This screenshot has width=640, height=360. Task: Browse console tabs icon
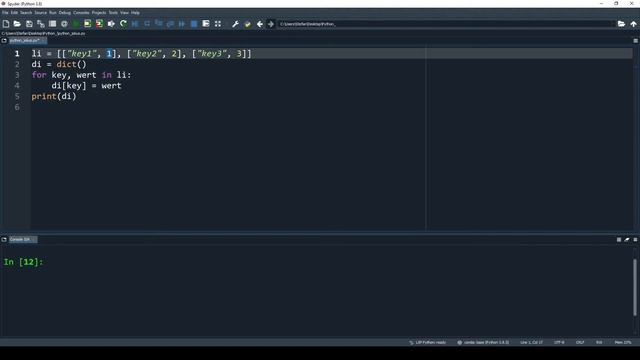click(4, 240)
